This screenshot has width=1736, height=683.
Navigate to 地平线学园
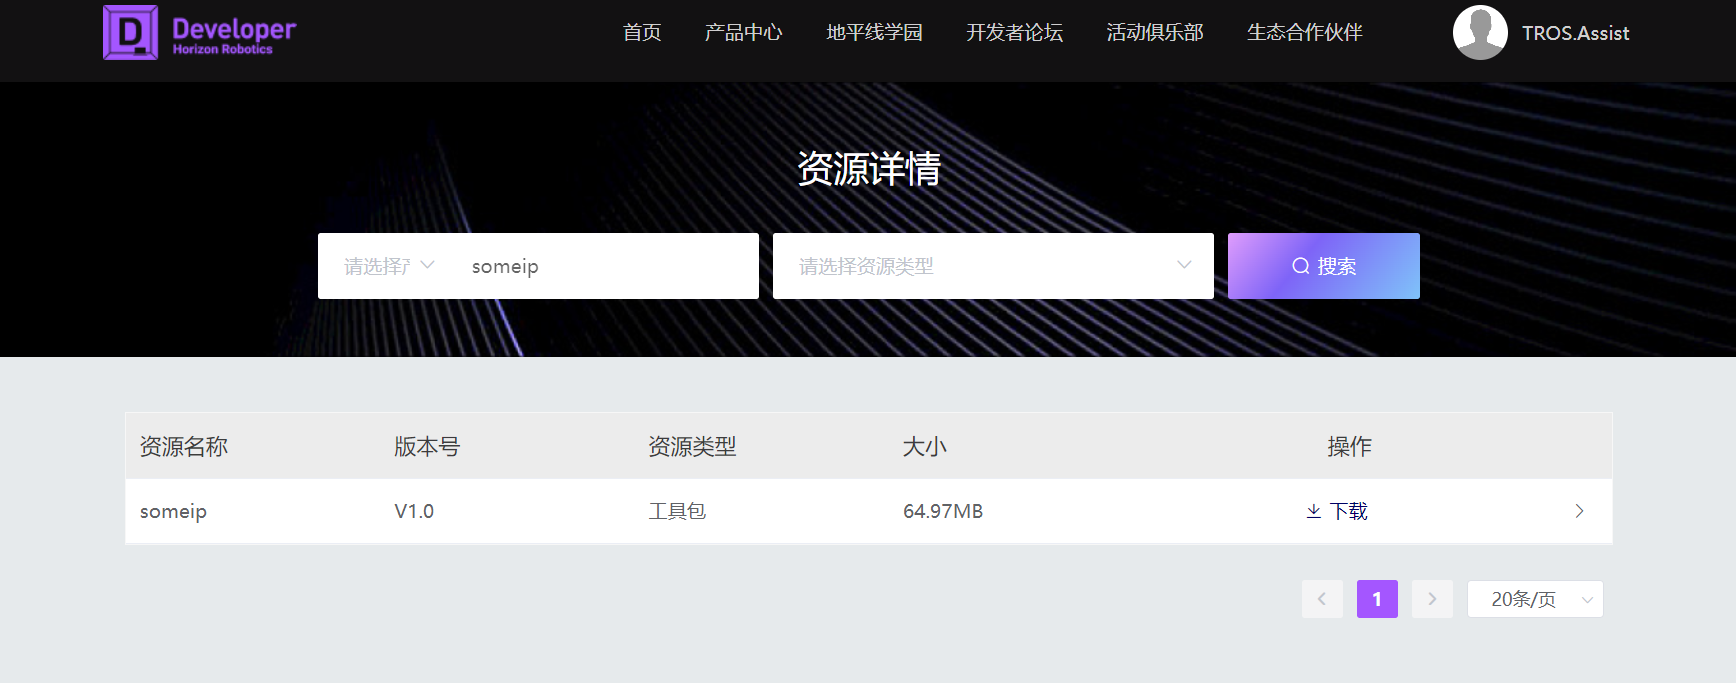point(874,33)
